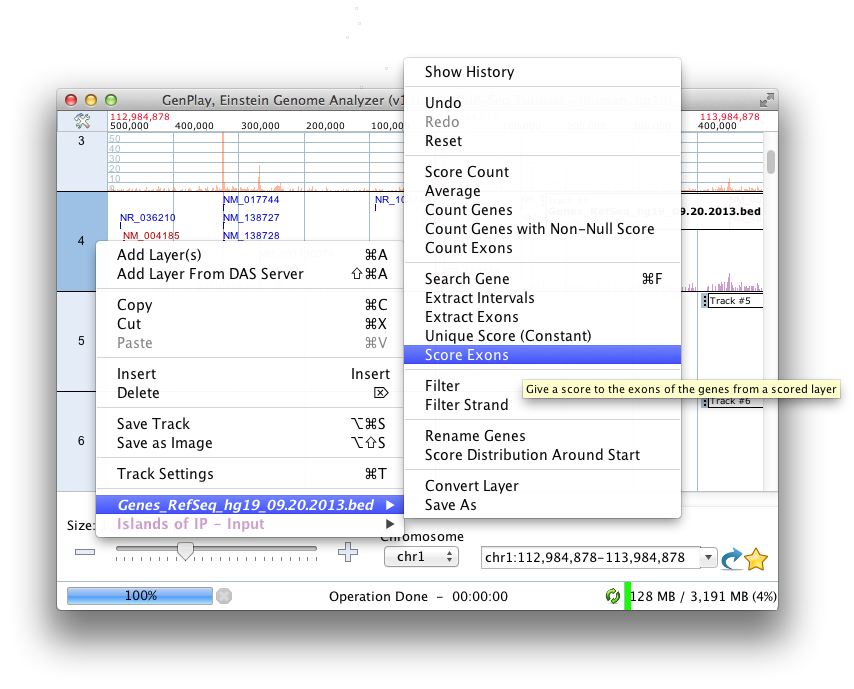Click Add Layer From DAS Server

[x=210, y=274]
